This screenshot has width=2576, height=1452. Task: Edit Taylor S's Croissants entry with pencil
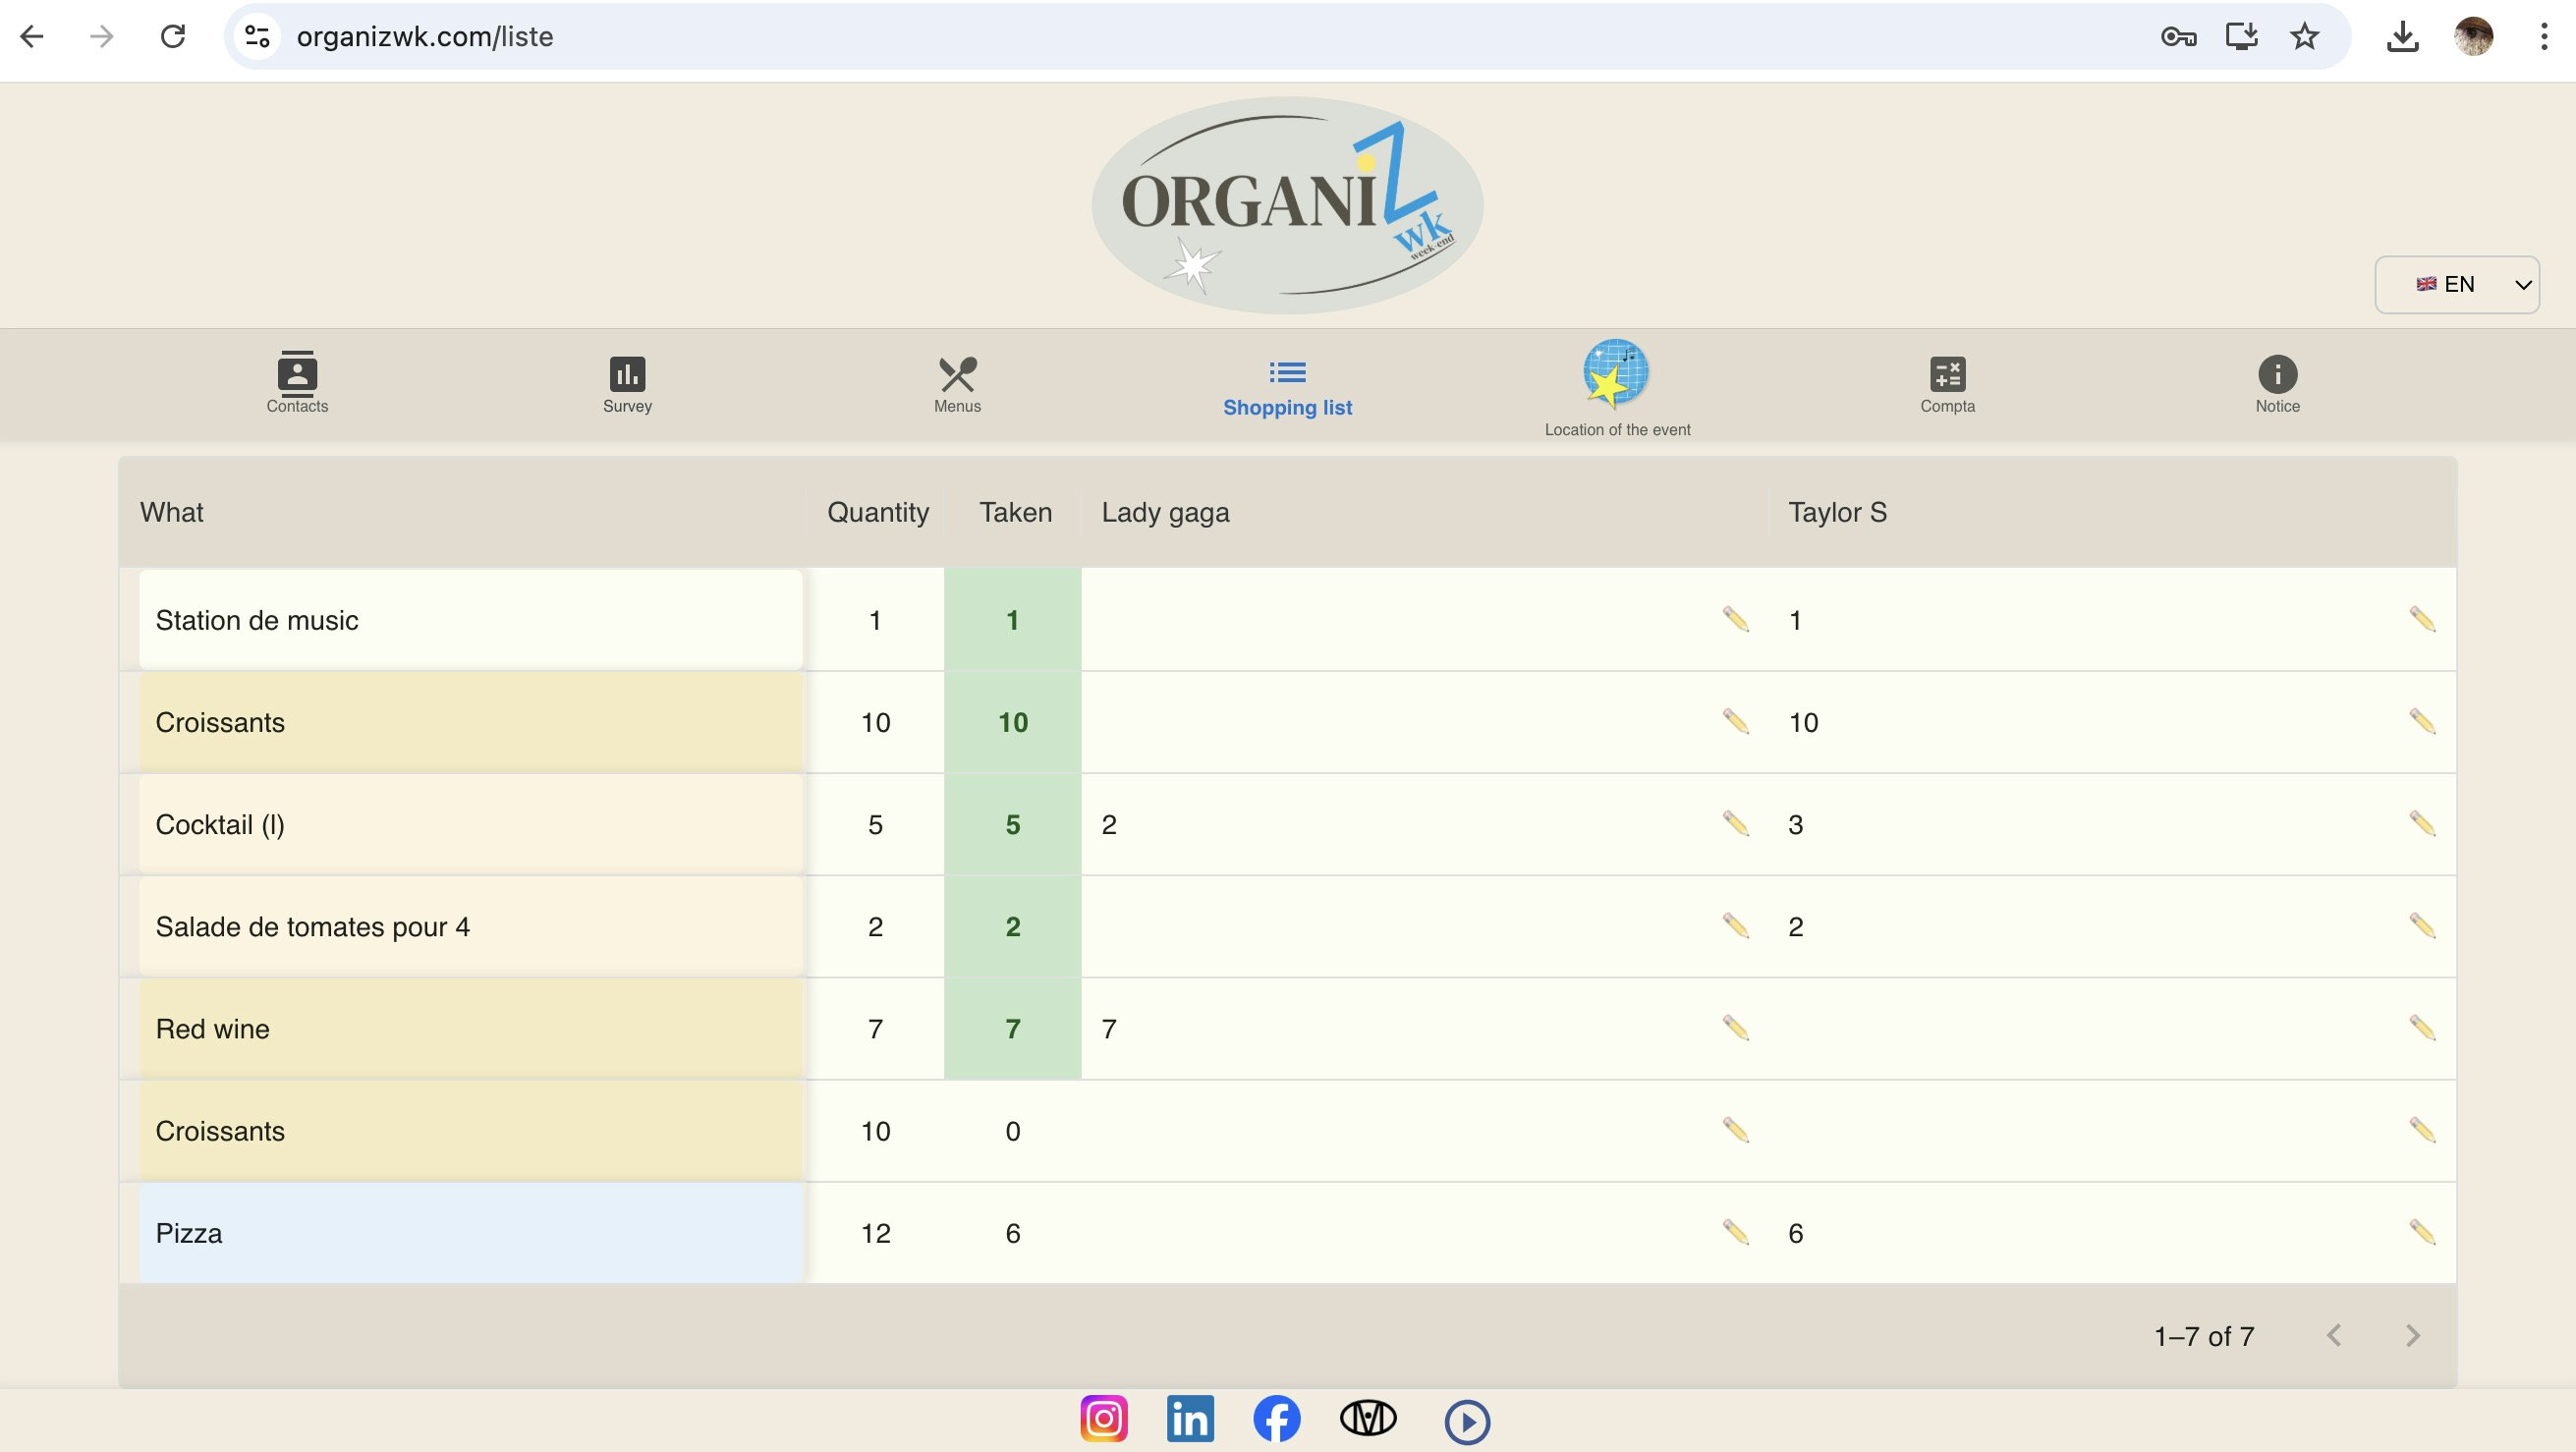coord(2423,722)
